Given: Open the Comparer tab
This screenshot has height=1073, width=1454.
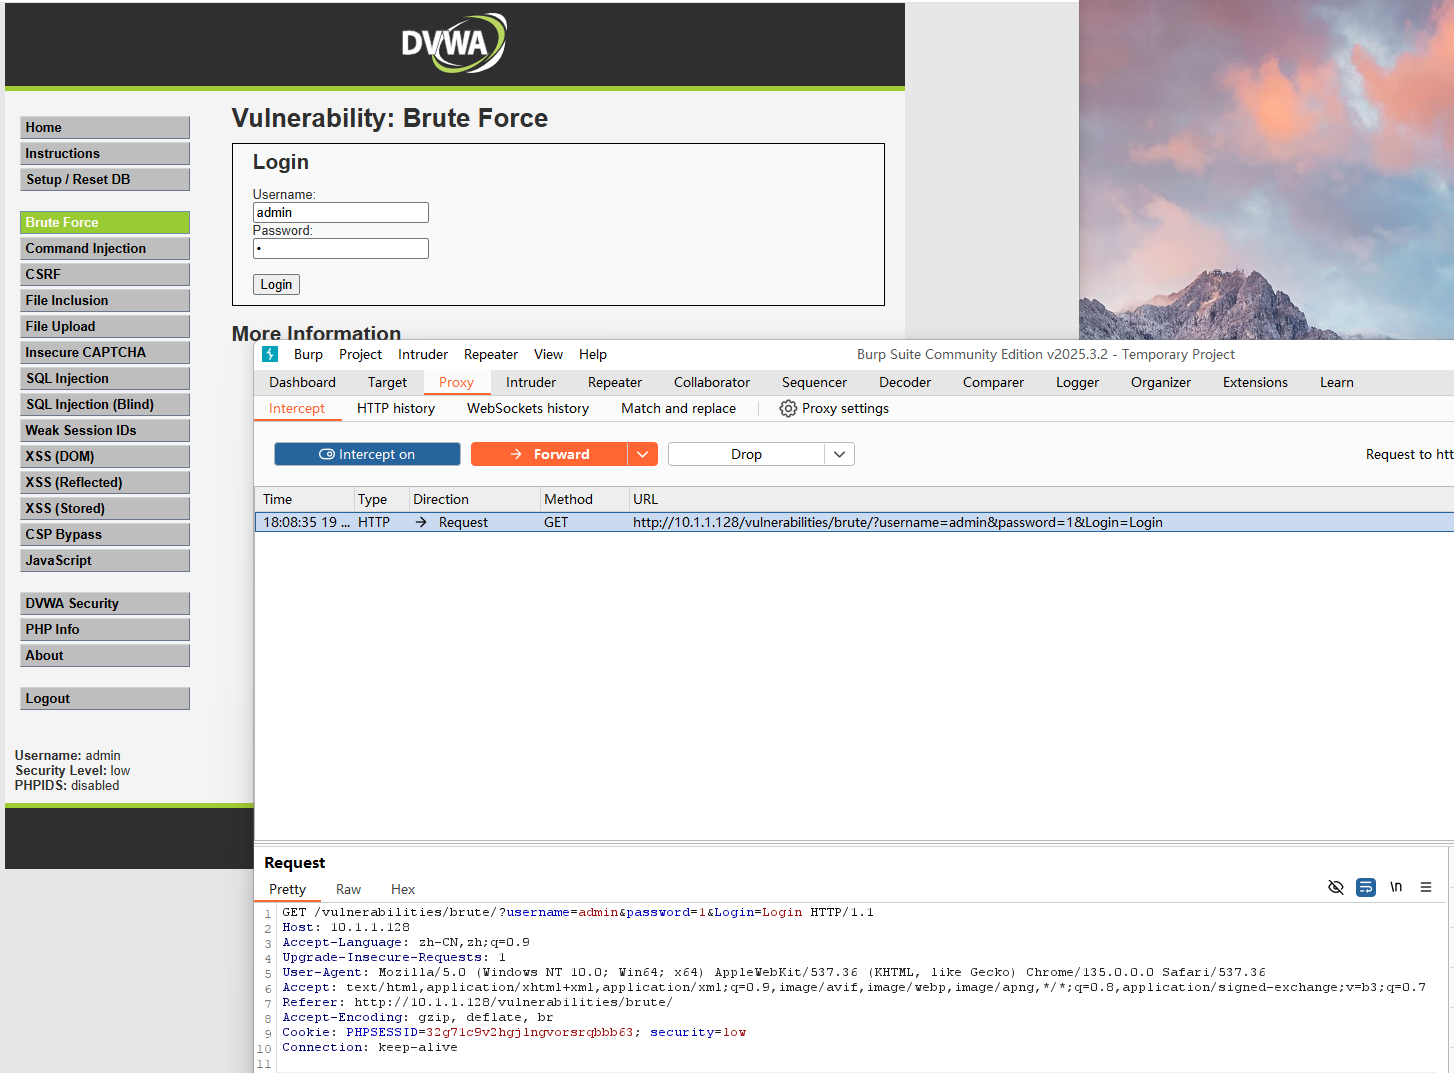Looking at the screenshot, I should tap(993, 382).
